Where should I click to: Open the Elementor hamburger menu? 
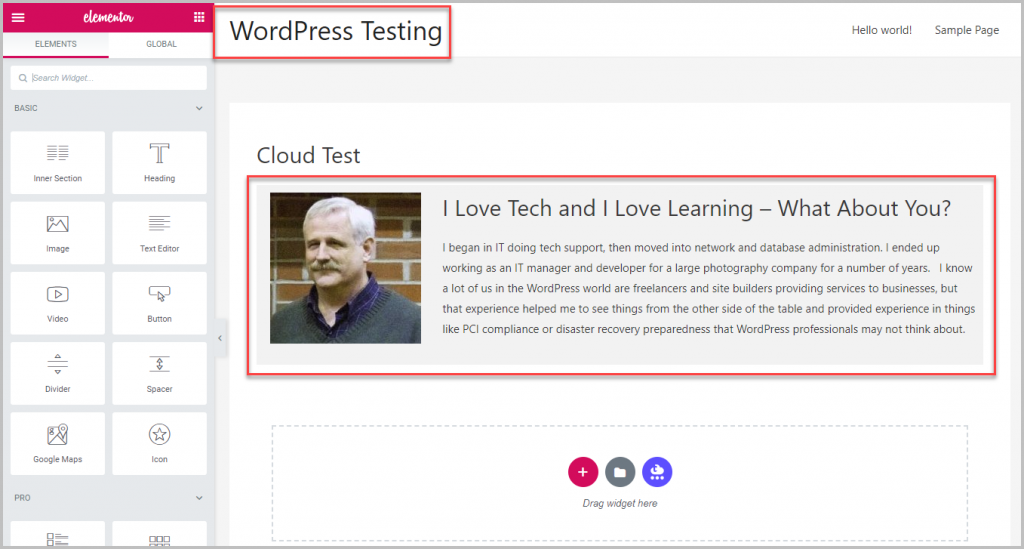pos(18,18)
